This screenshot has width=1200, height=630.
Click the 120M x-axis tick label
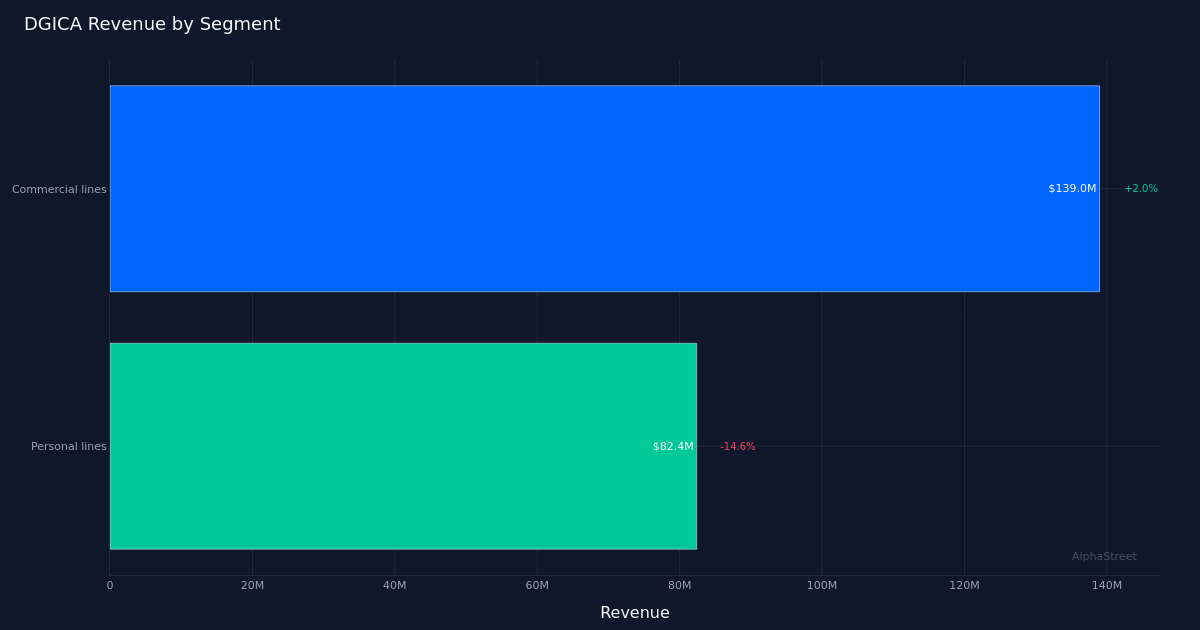tap(964, 585)
